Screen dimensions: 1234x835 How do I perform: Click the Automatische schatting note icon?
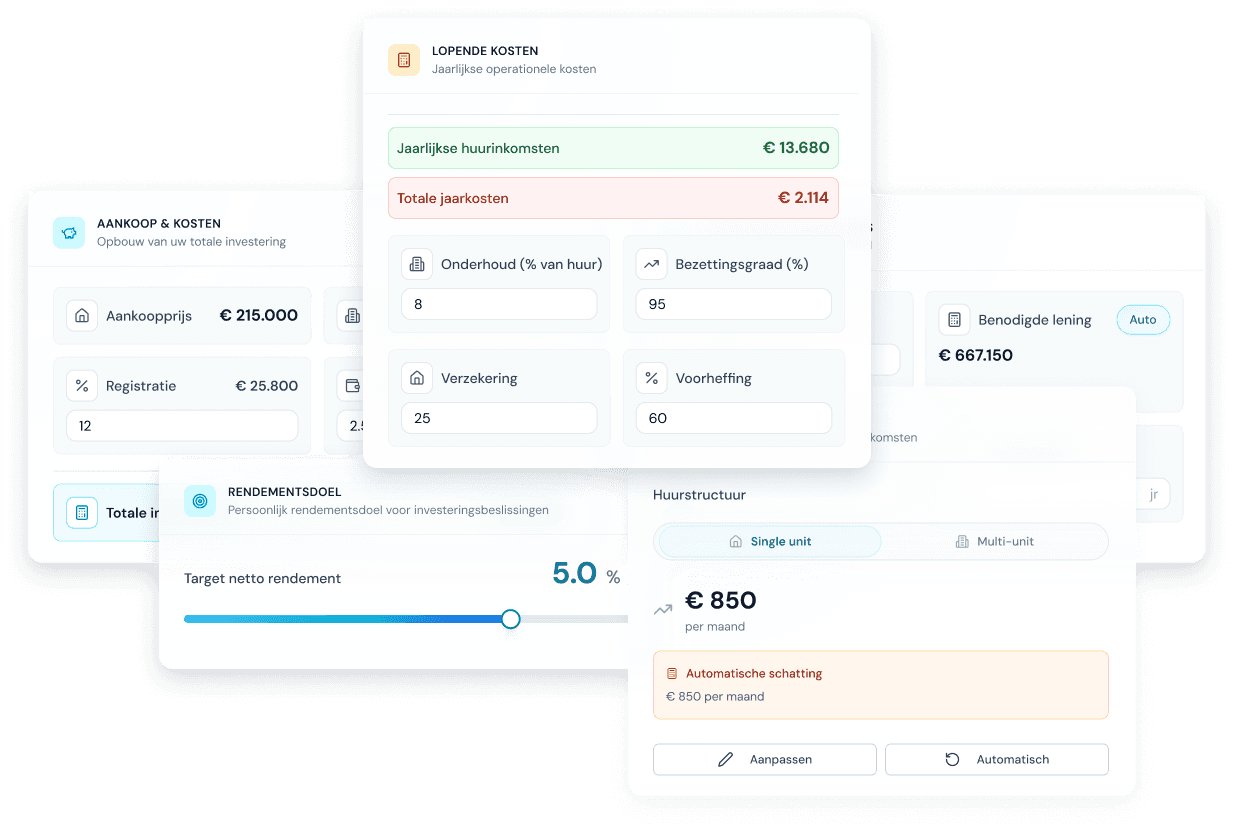pos(672,674)
